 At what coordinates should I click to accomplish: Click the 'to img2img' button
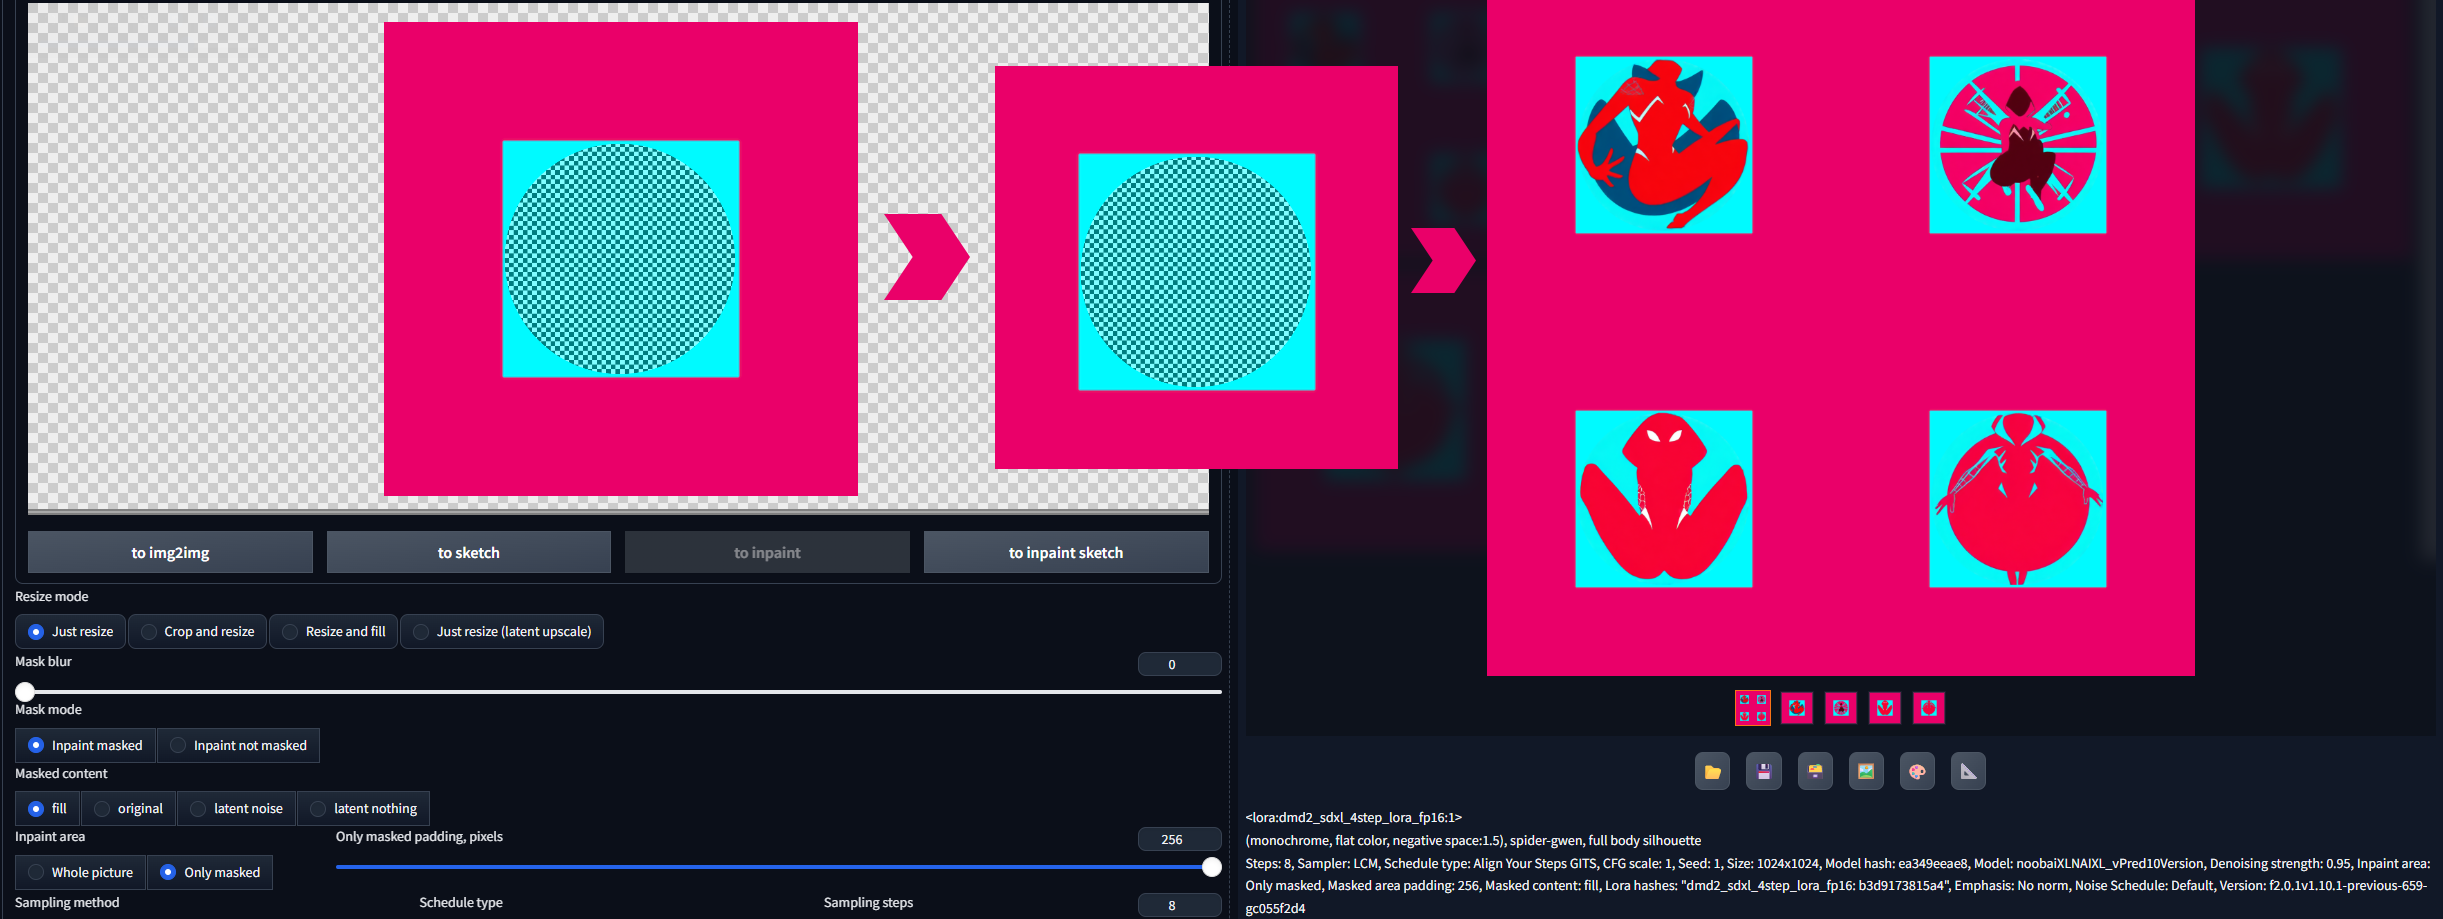(x=170, y=552)
